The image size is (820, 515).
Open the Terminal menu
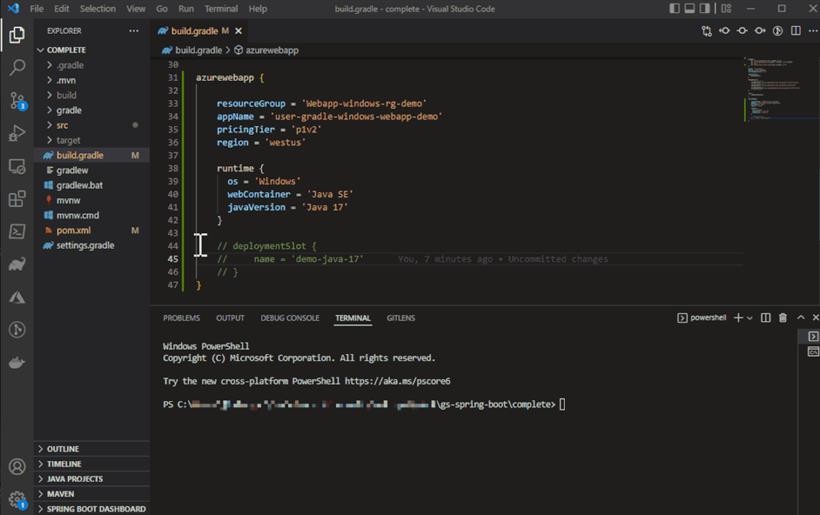221,9
